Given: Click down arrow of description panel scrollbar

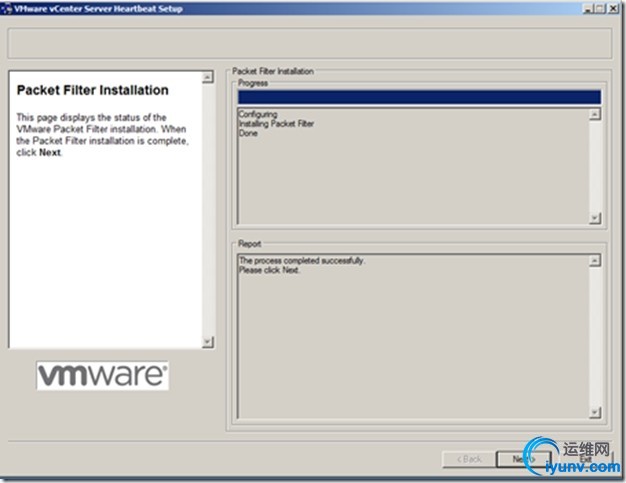Looking at the screenshot, I should coord(208,342).
